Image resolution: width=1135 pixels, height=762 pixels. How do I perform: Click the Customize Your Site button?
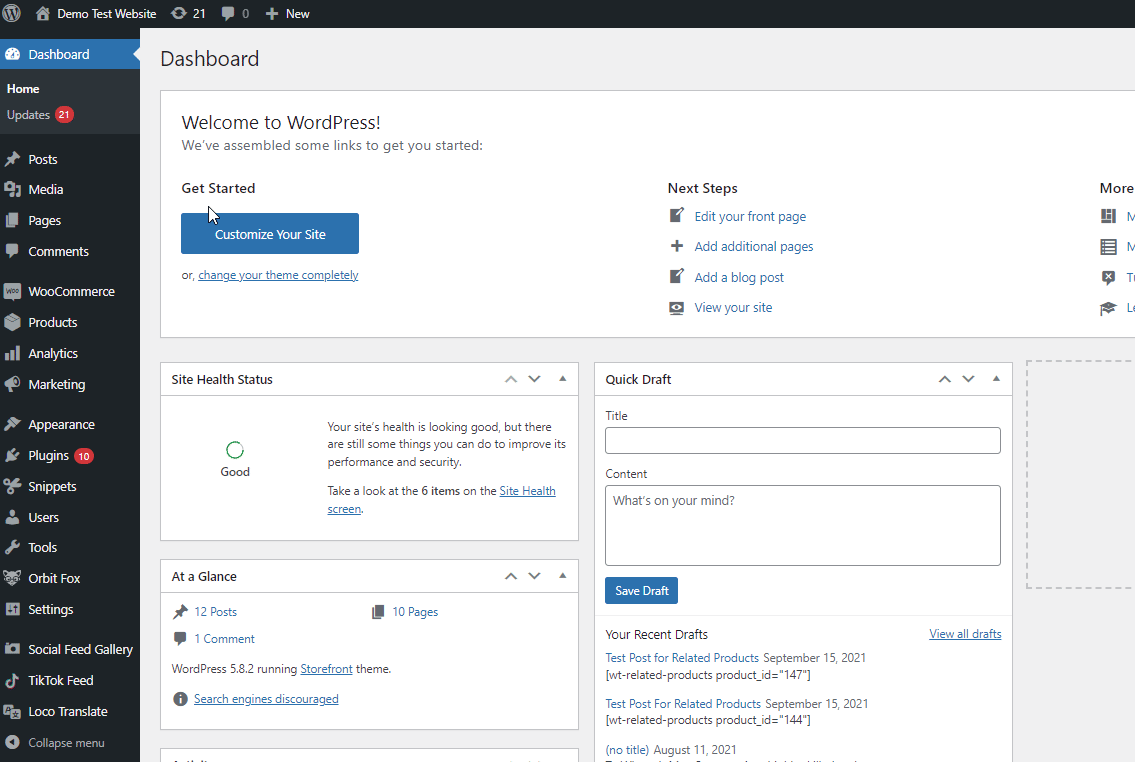269,233
